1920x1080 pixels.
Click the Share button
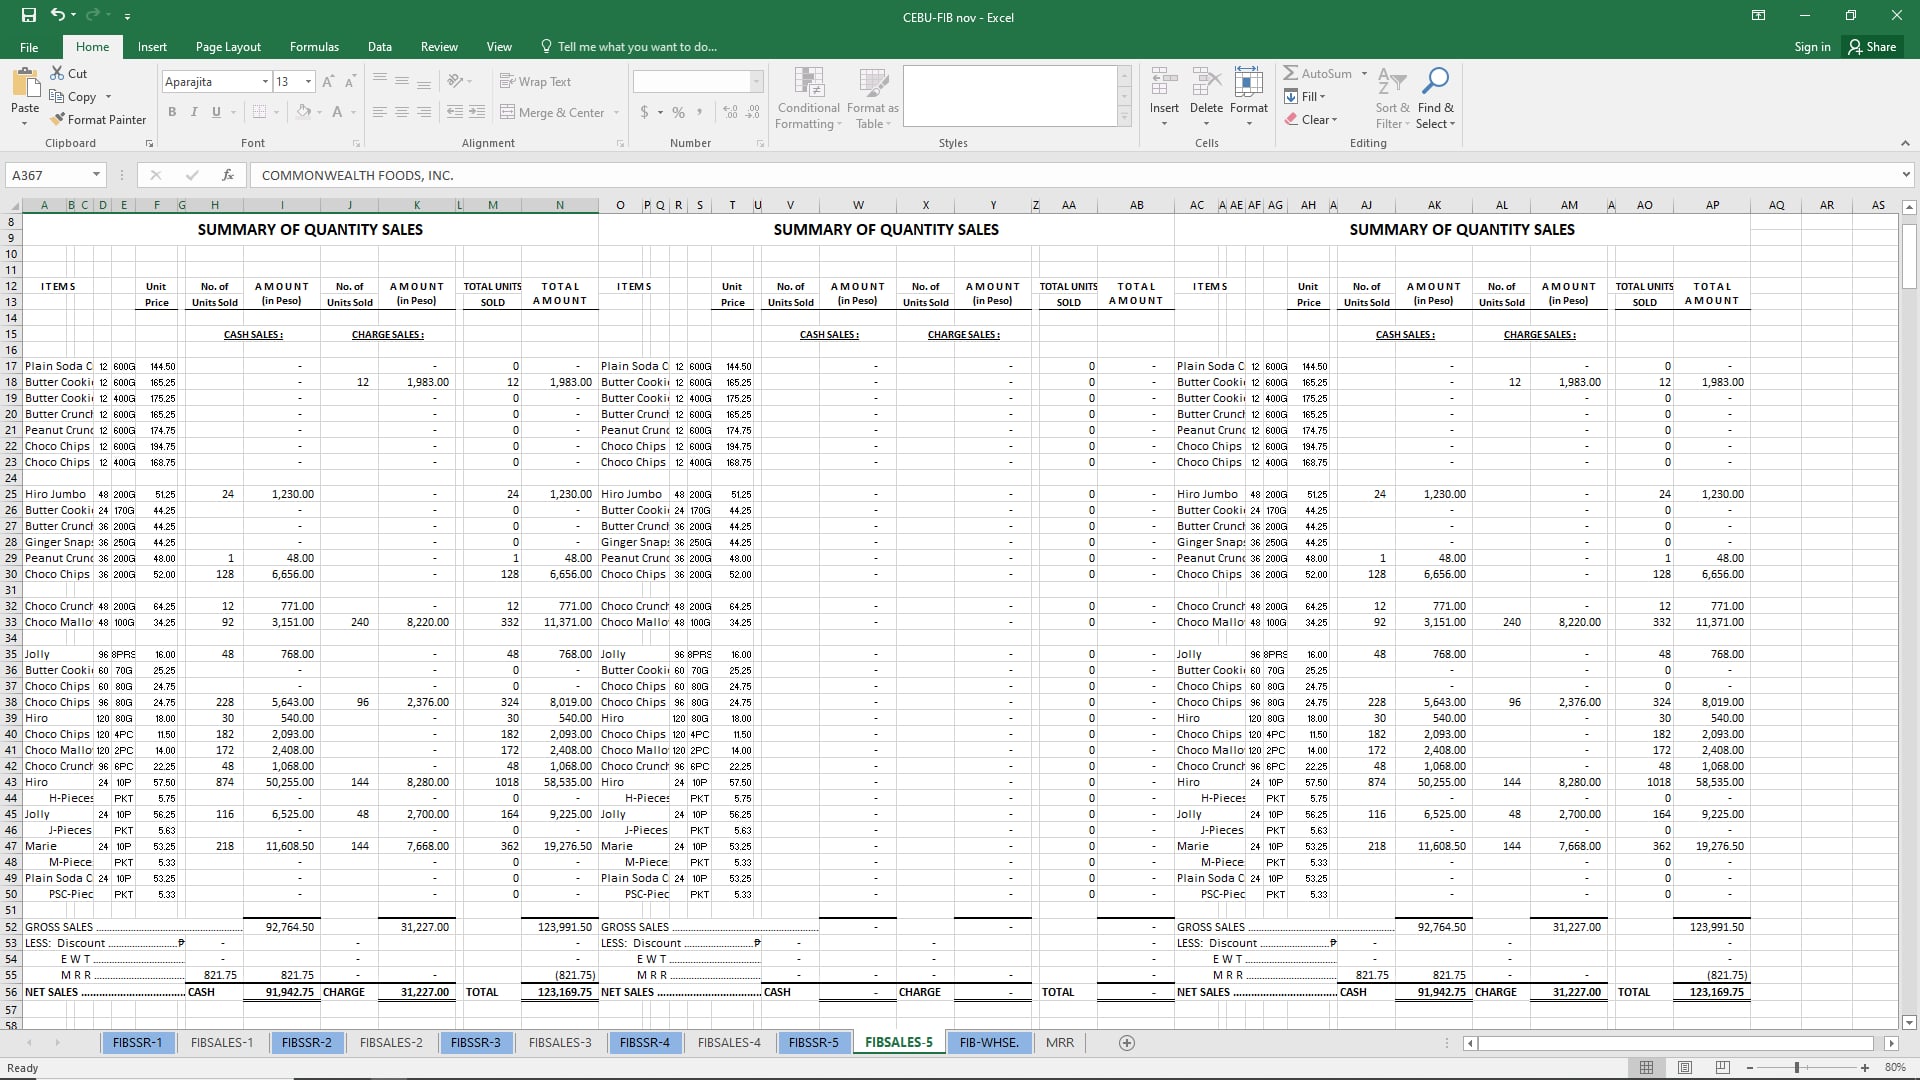(x=1872, y=47)
